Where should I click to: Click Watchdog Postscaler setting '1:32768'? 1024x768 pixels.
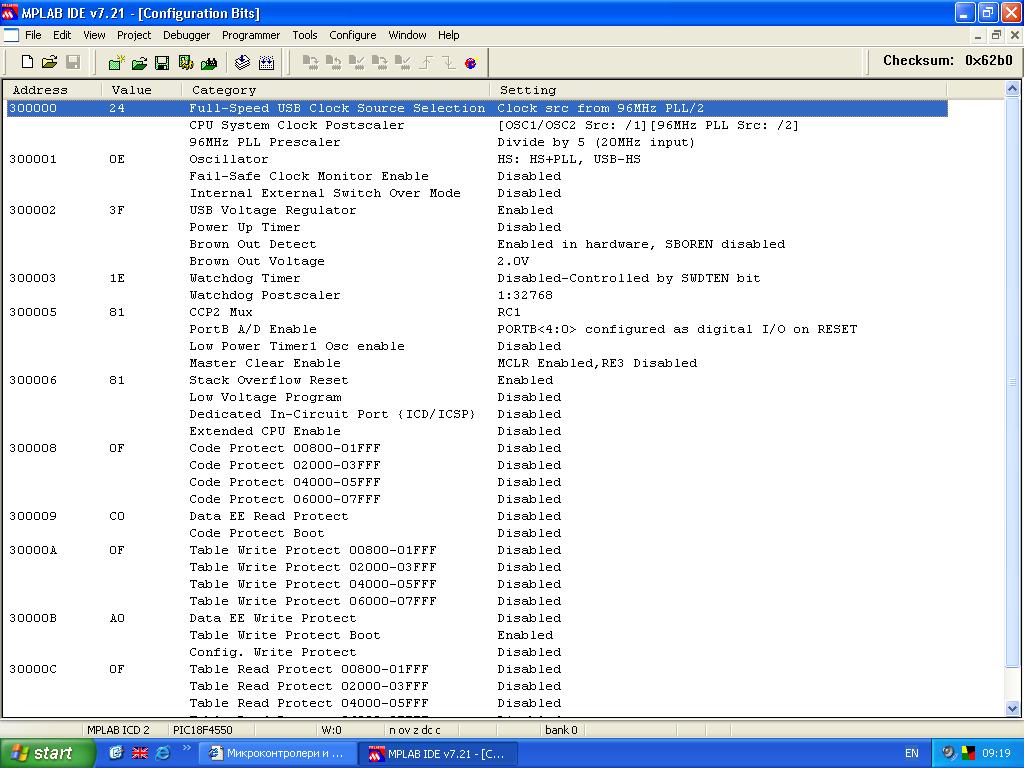click(525, 295)
